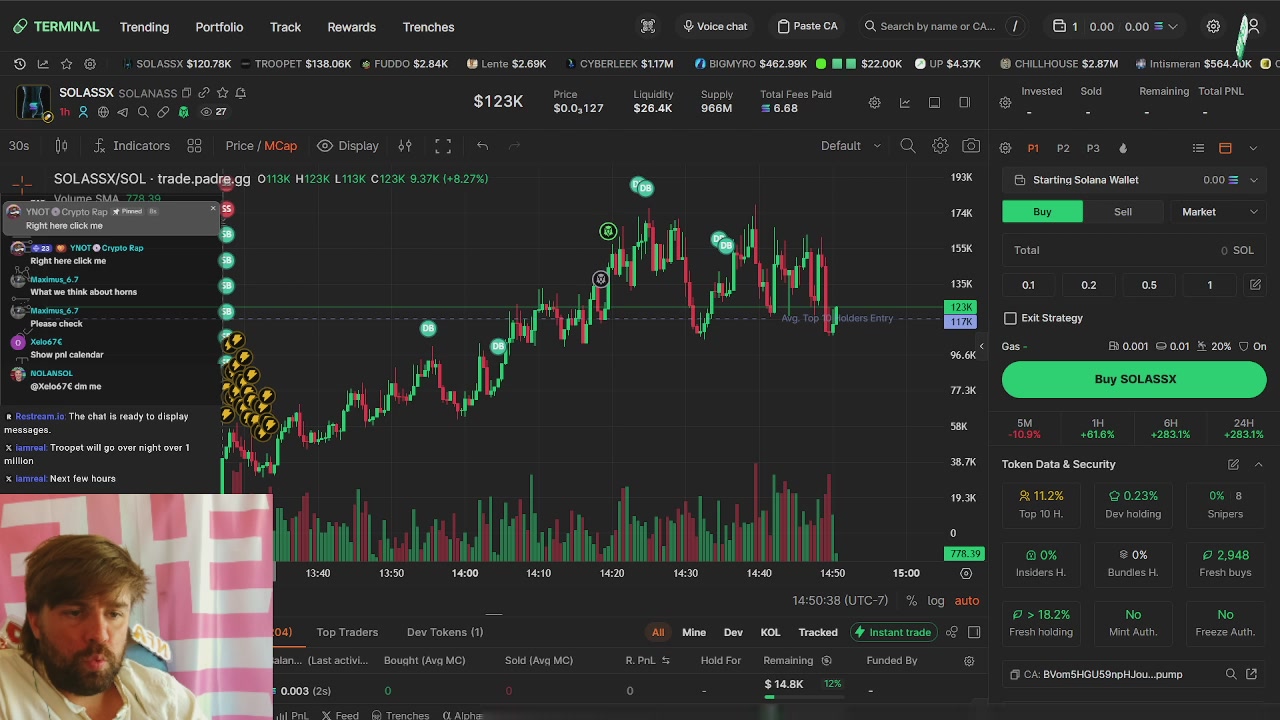Screen dimensions: 1280x720
Task: Search token with magnifier under SOLASSX name
Action: (143, 112)
